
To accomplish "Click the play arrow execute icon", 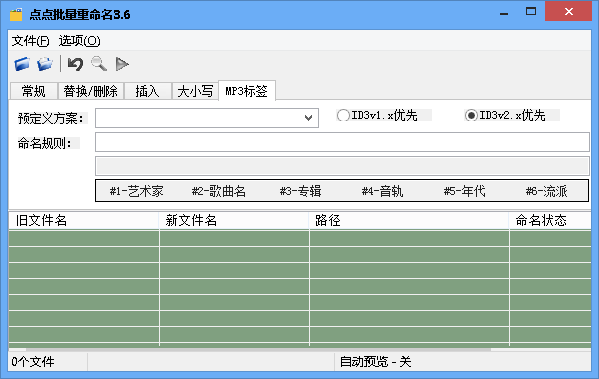I will point(122,64).
